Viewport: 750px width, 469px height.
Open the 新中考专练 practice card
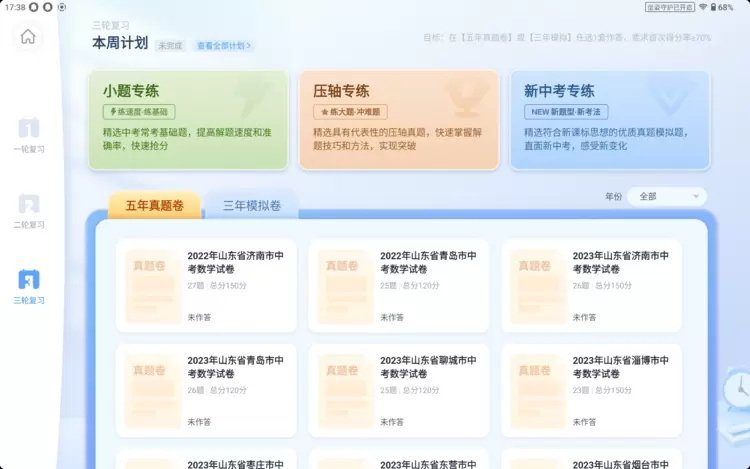pos(609,120)
